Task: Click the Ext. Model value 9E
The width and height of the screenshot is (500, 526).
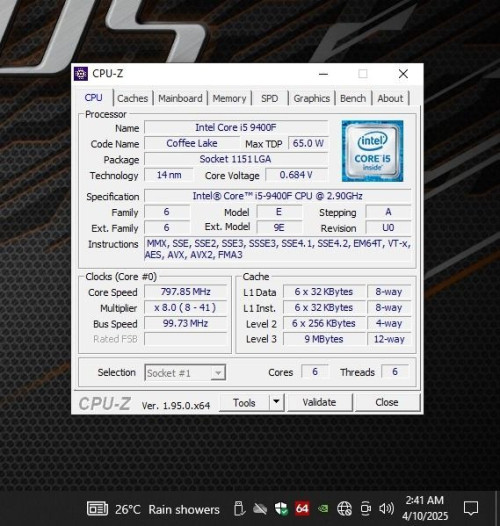Action: [x=279, y=228]
